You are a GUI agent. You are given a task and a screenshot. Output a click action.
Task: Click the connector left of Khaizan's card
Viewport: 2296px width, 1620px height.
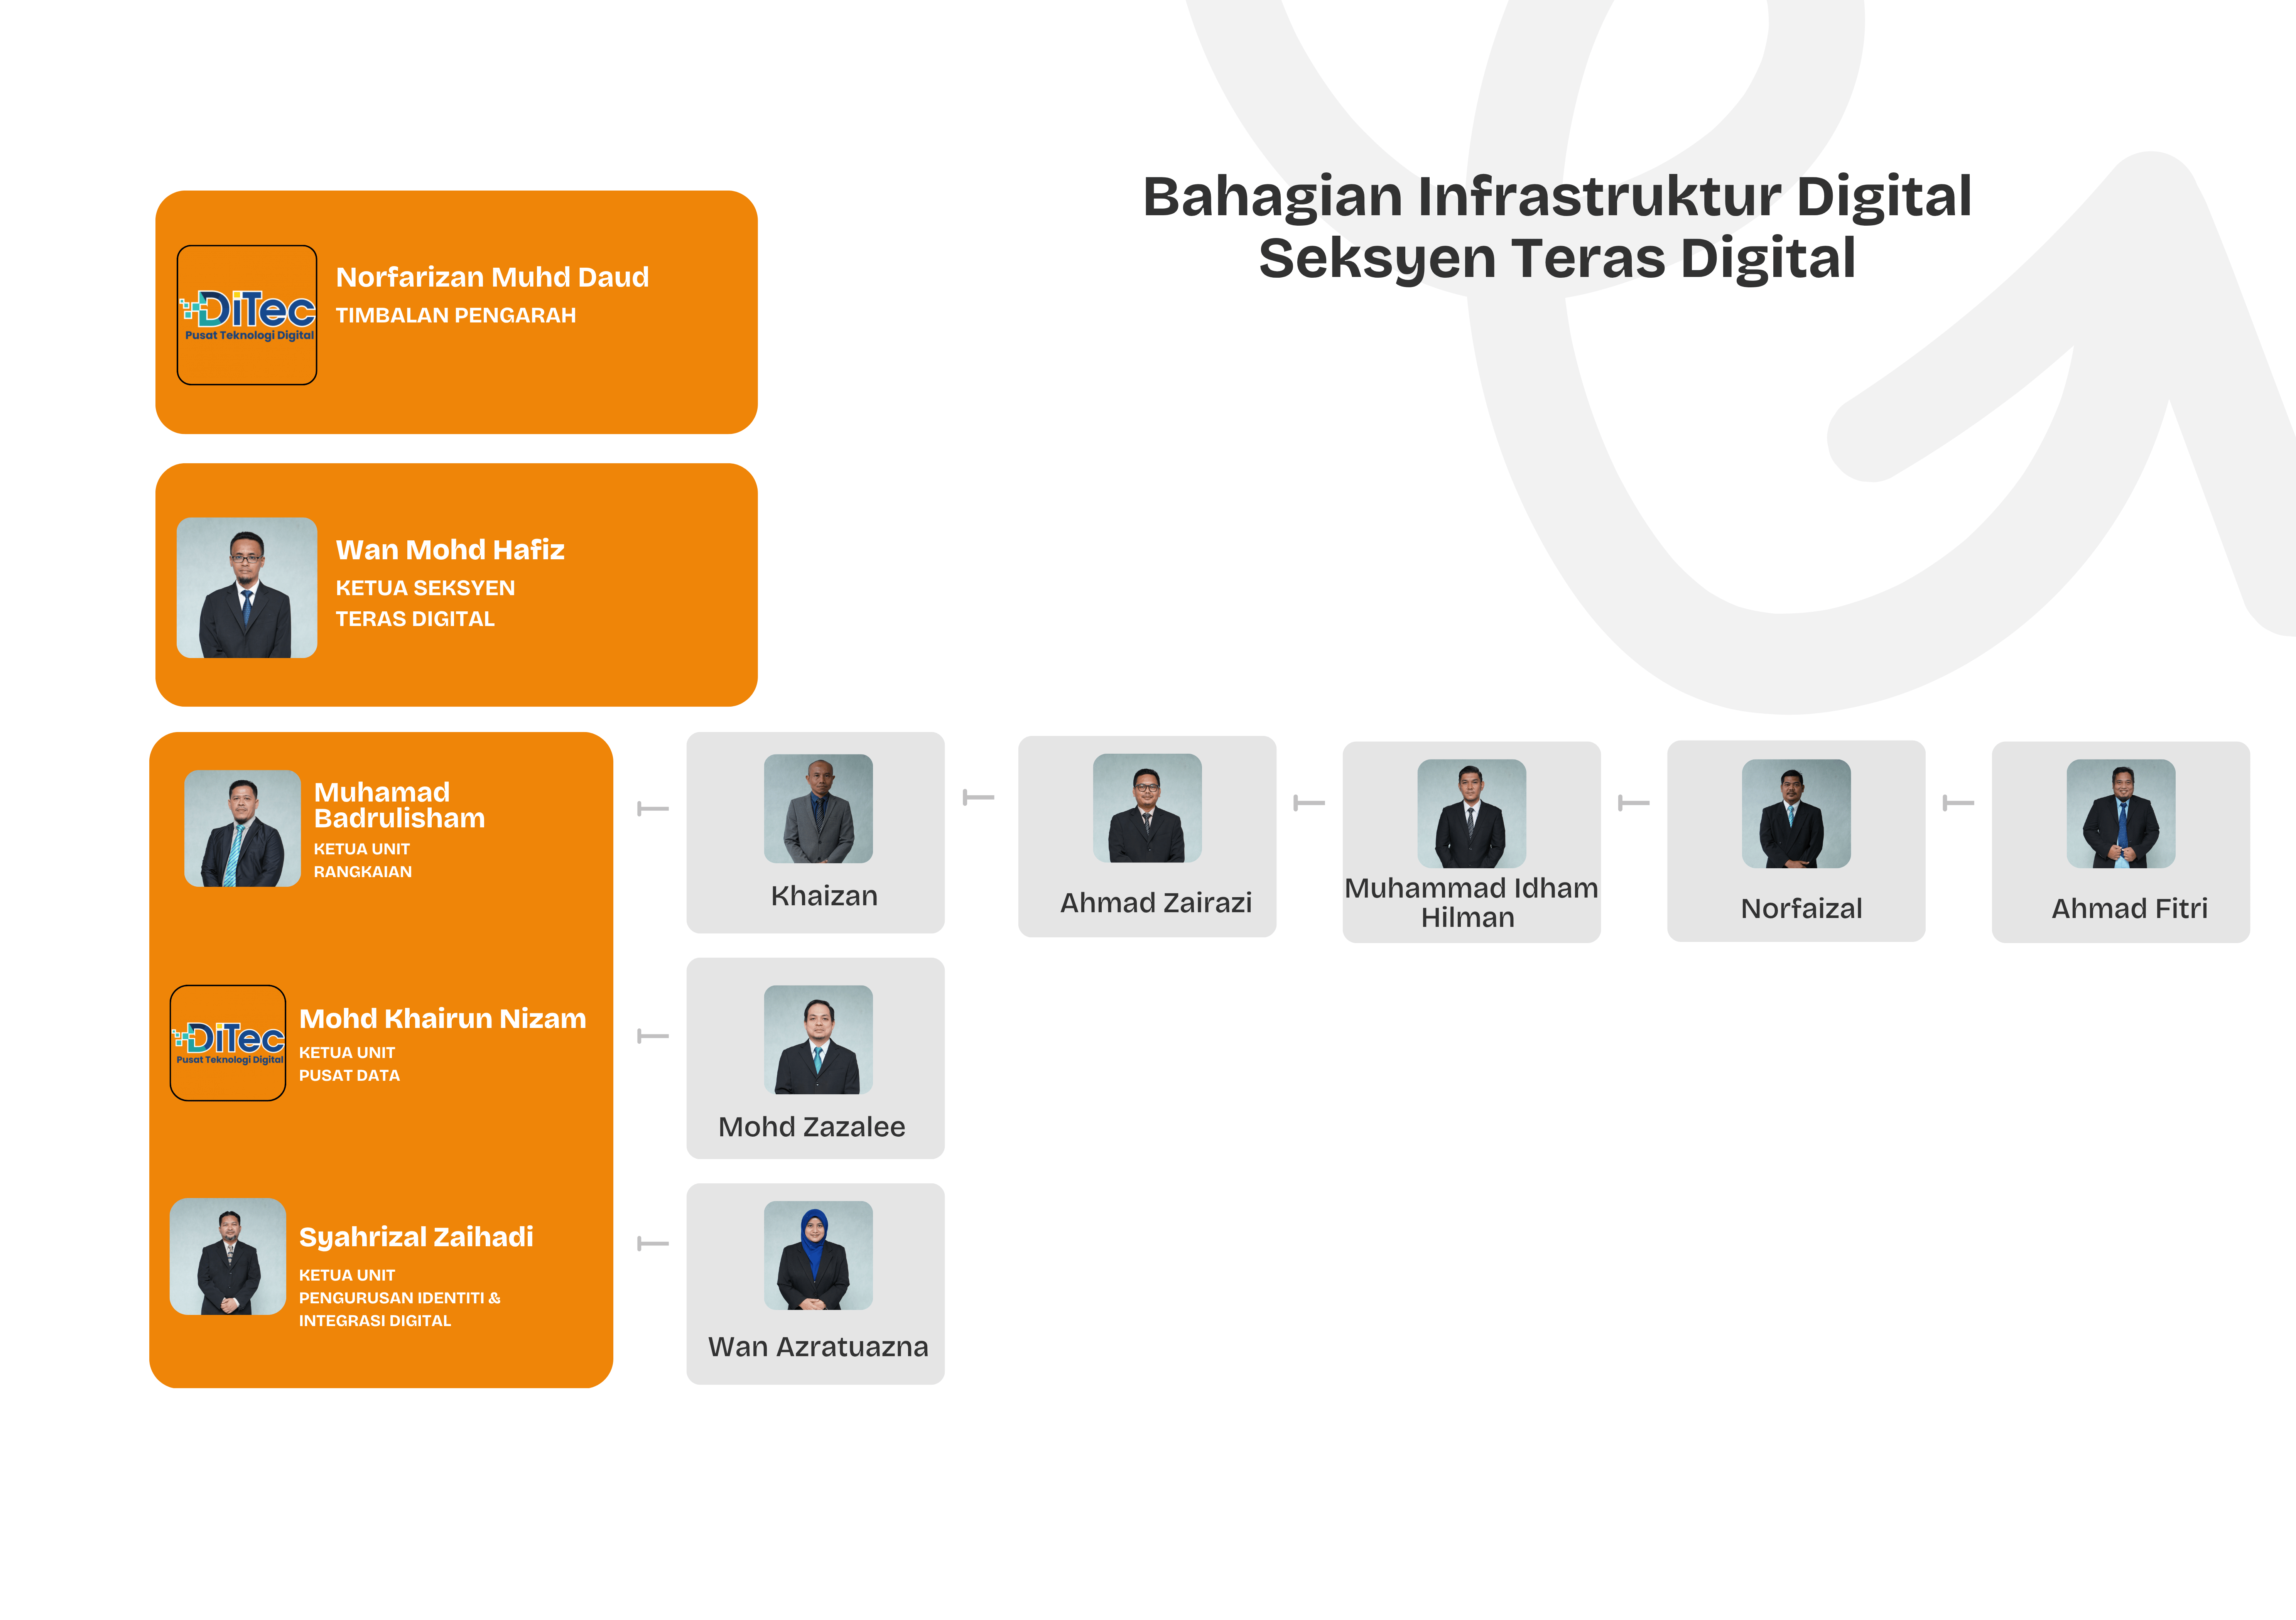point(653,808)
